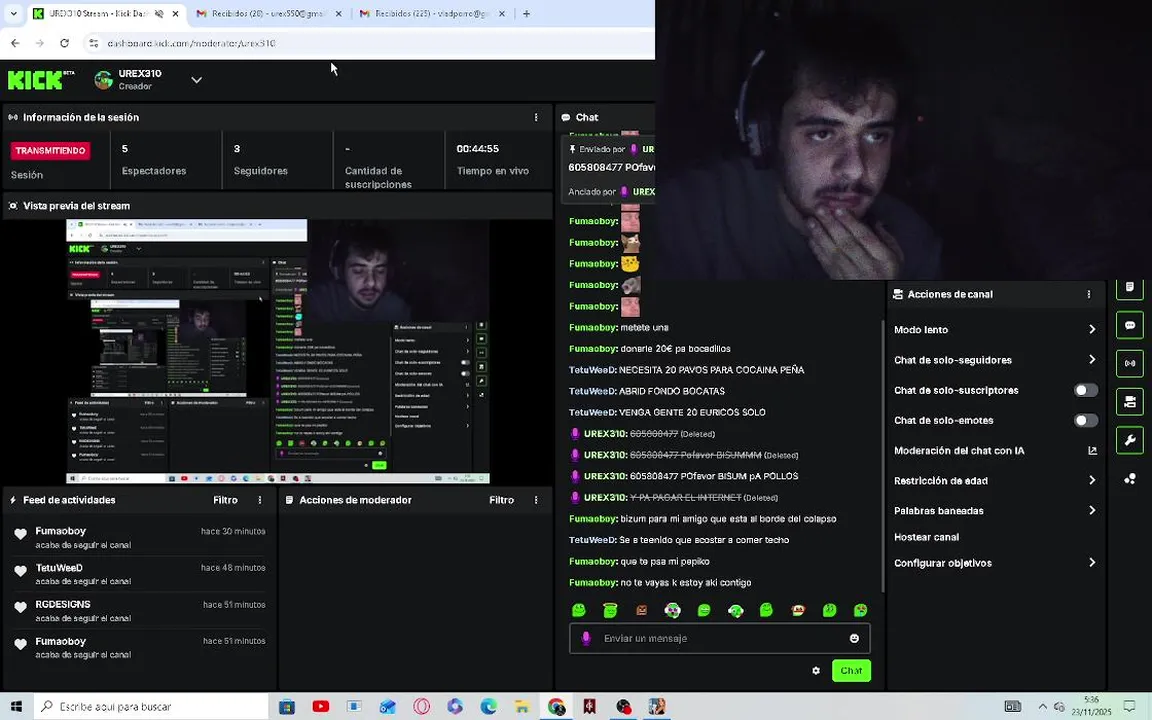
Task: Click the Enviar un mensaje input field
Action: 719,638
